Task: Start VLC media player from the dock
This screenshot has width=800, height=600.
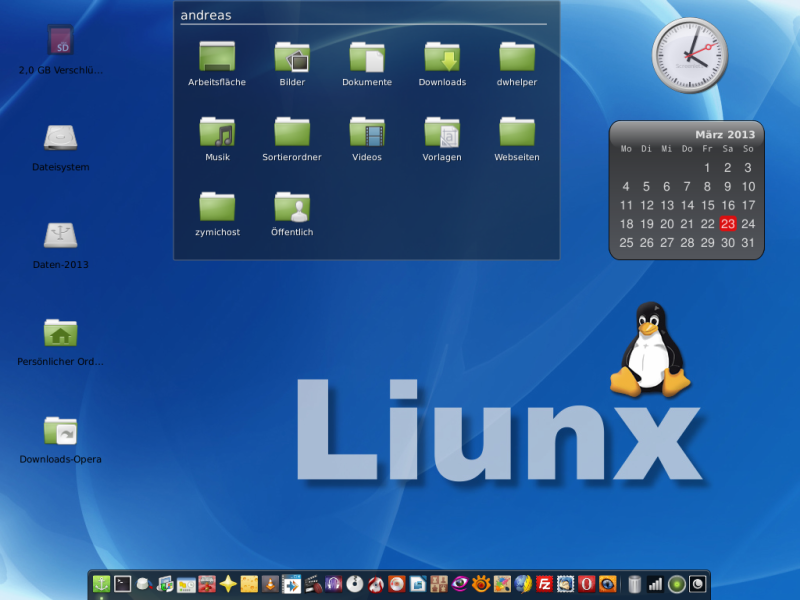Action: tap(268, 583)
